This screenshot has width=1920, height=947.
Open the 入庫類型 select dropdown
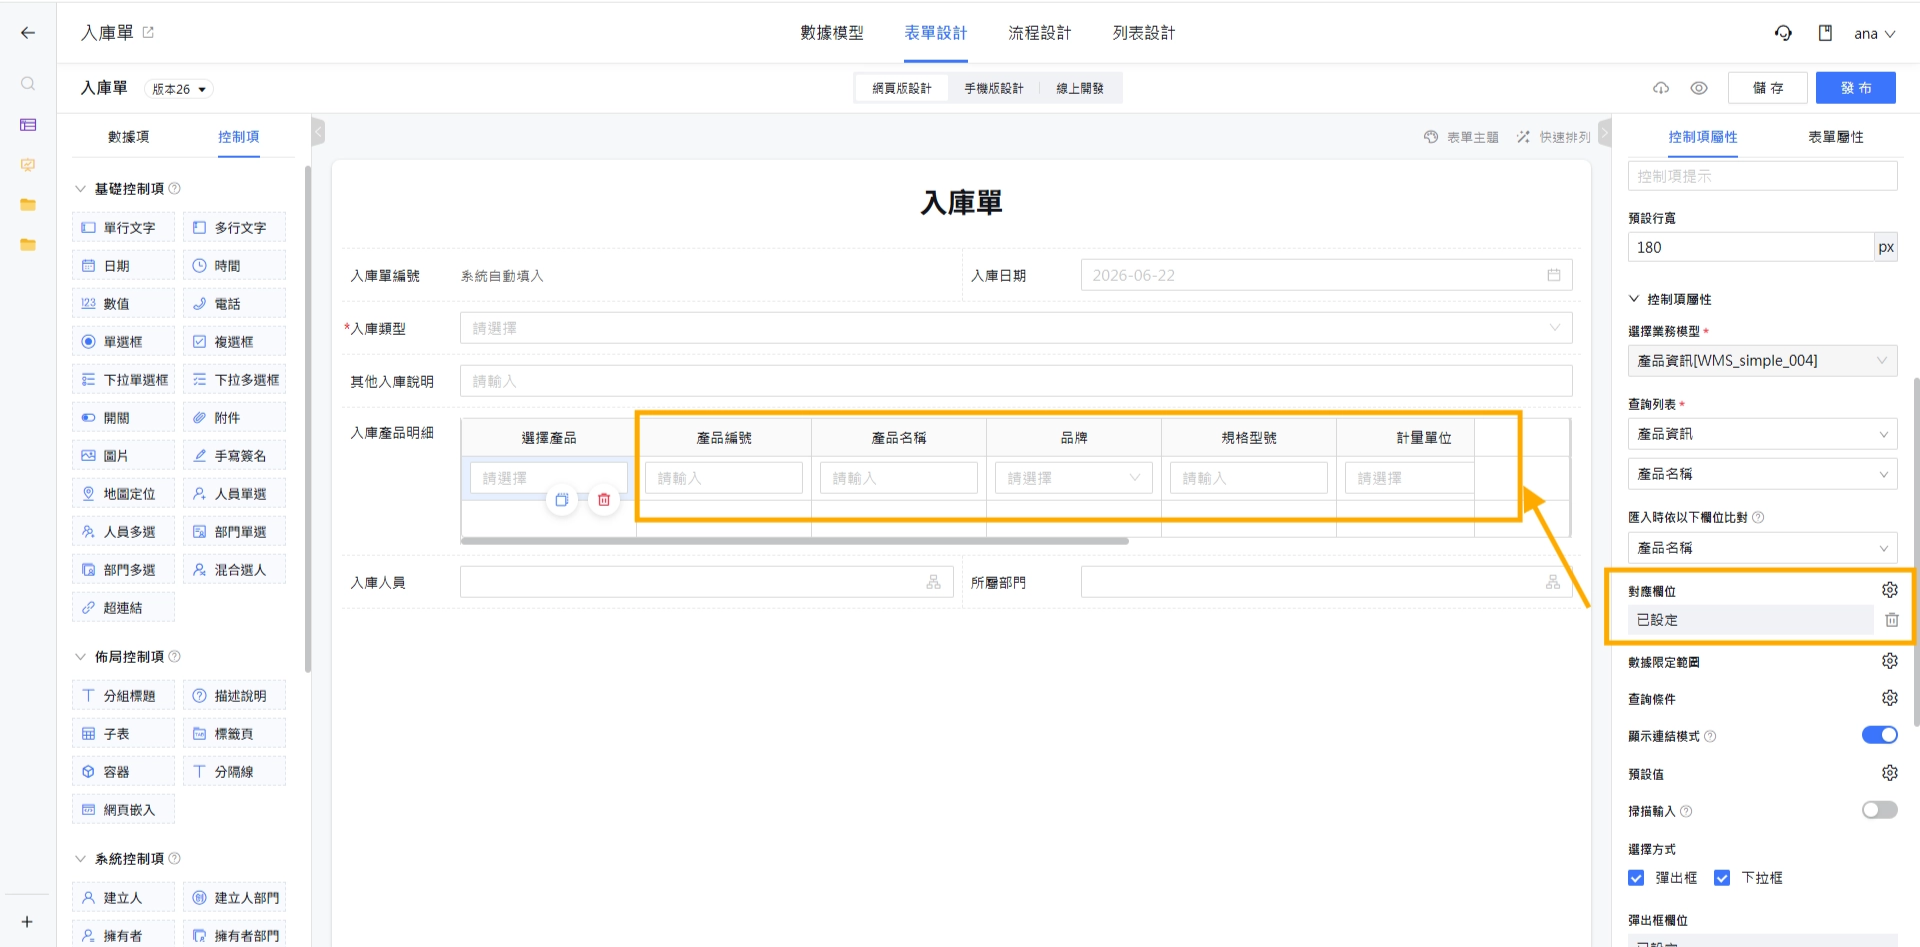point(1016,328)
